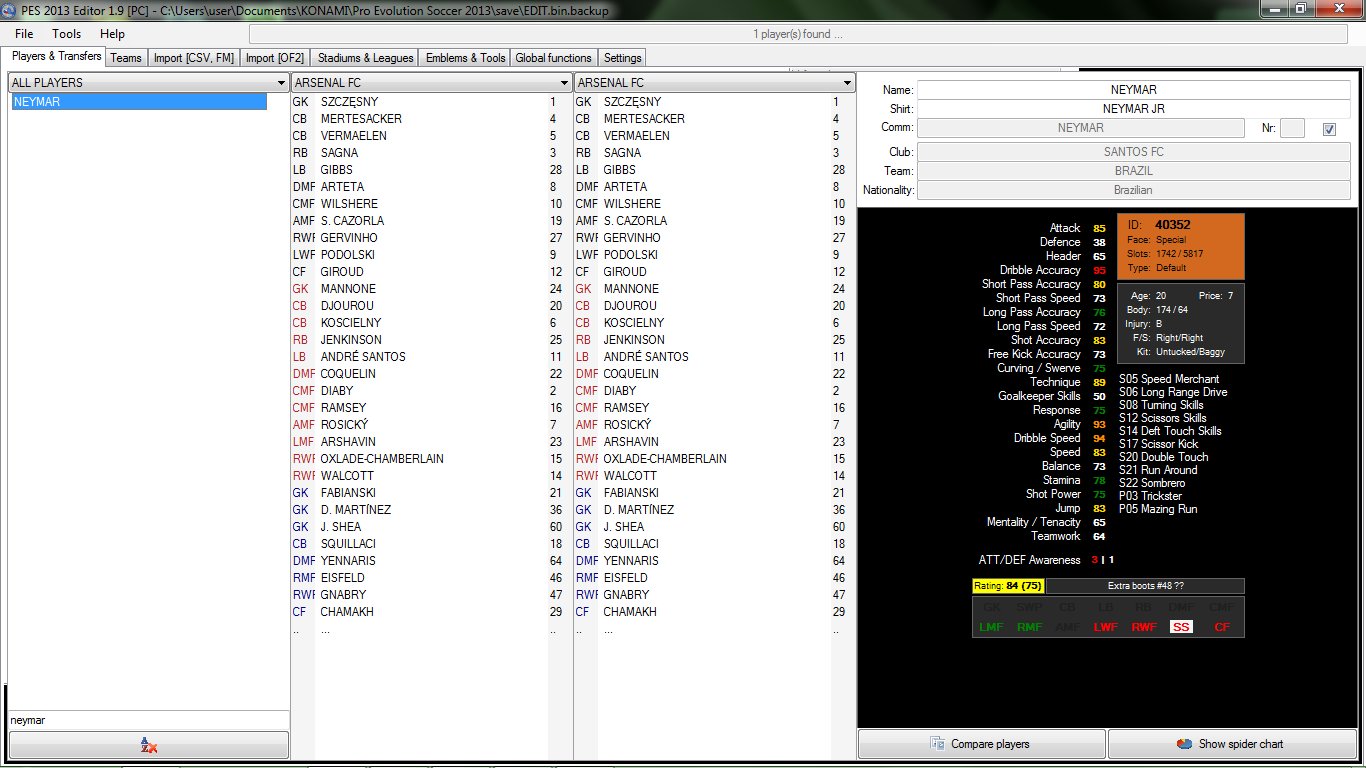Toggle the checkbox beside the Nr field
The image size is (1366, 768).
click(1329, 129)
